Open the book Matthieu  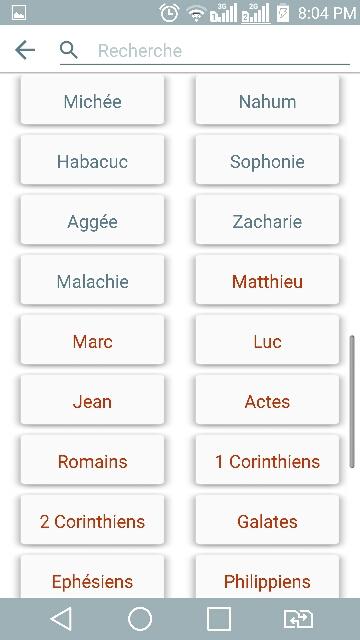coord(267,282)
